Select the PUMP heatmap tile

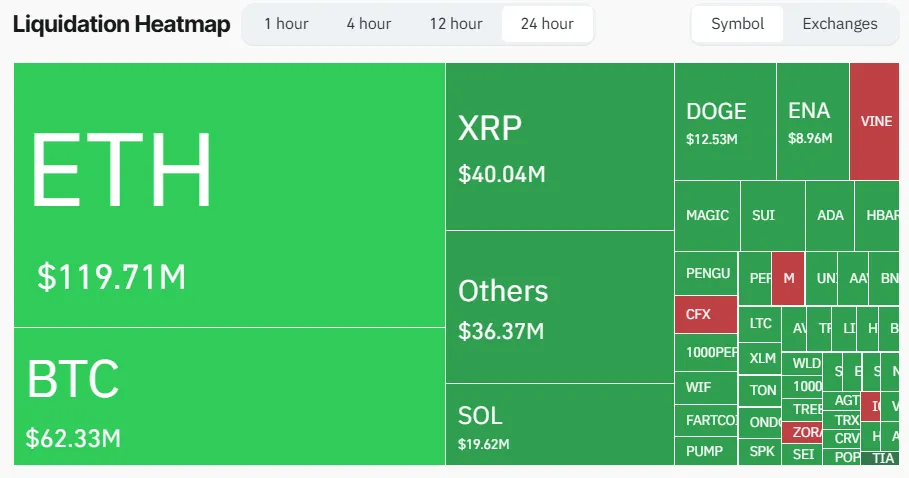pos(705,451)
